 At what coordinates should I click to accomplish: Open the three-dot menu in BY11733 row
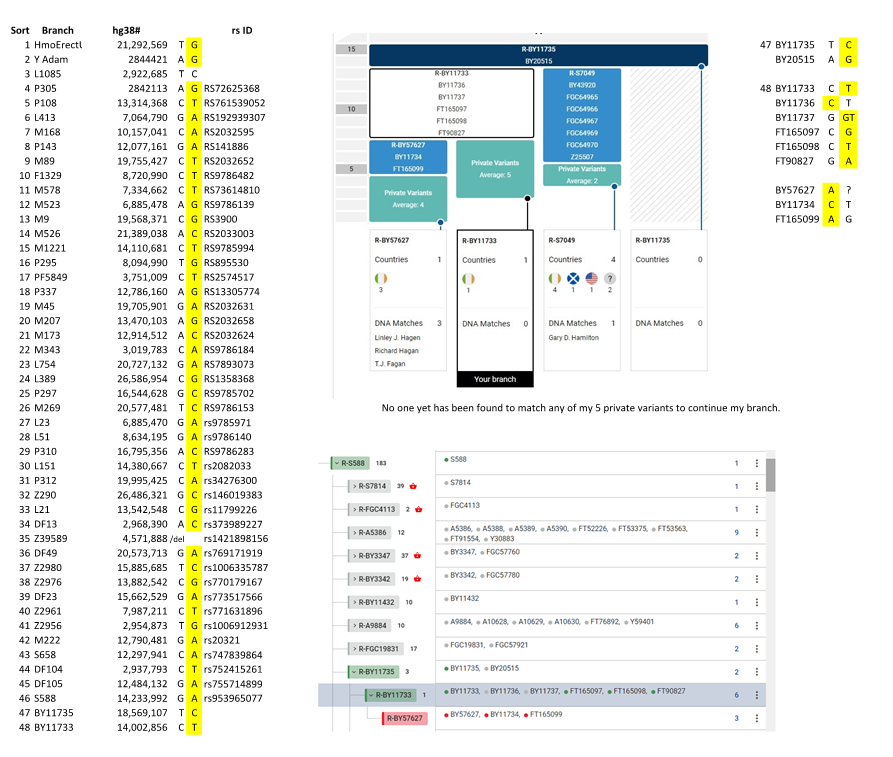(x=757, y=695)
